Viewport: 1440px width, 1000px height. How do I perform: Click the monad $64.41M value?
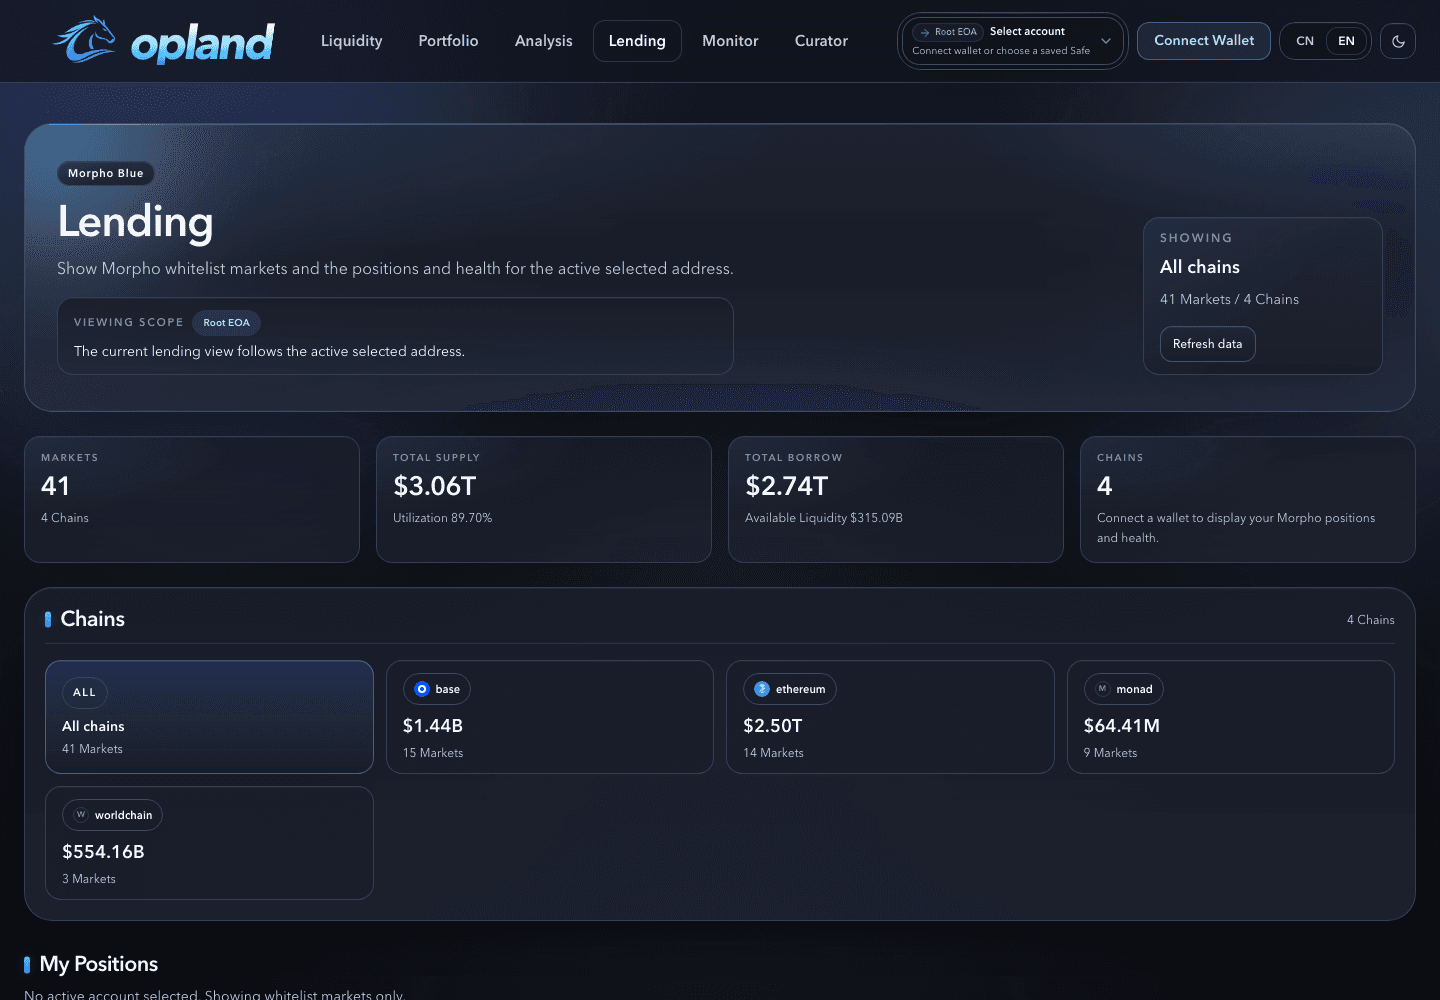click(1122, 726)
